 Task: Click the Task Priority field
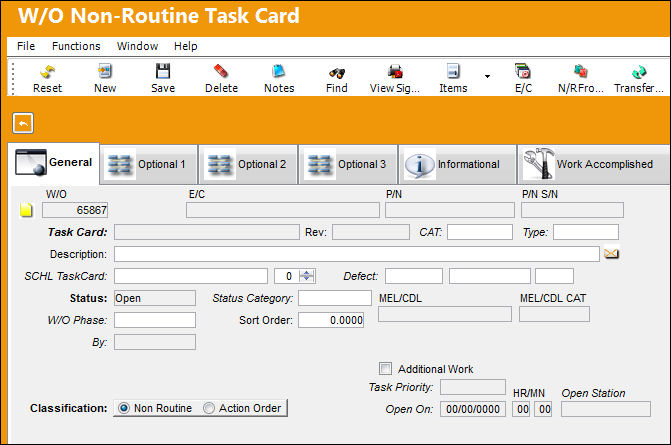point(473,387)
